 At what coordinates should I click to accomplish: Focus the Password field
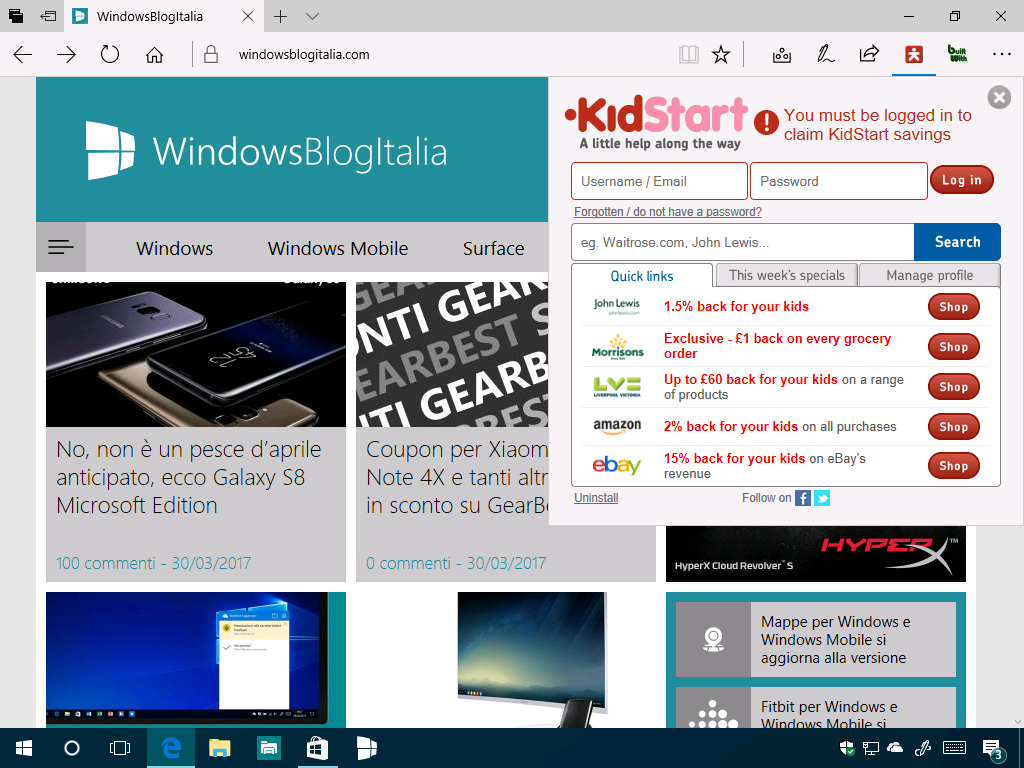839,181
